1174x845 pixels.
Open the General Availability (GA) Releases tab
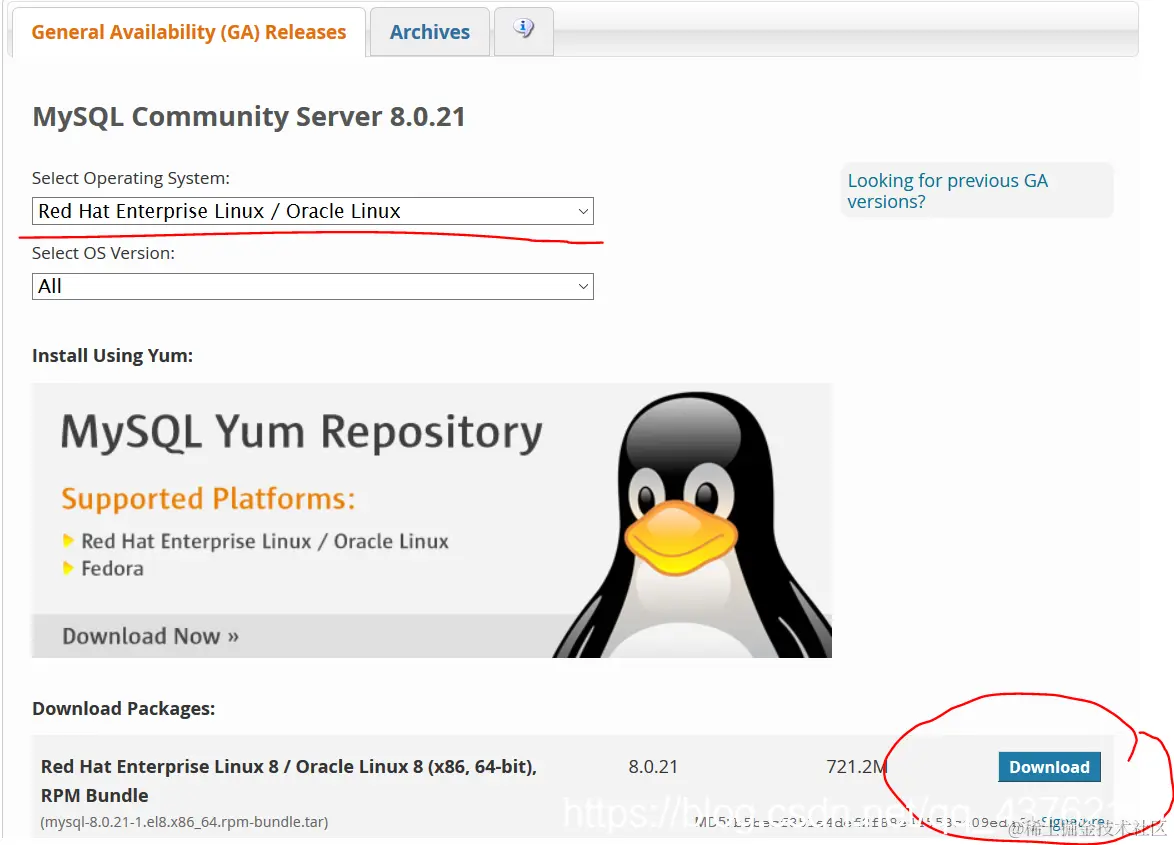(x=188, y=32)
